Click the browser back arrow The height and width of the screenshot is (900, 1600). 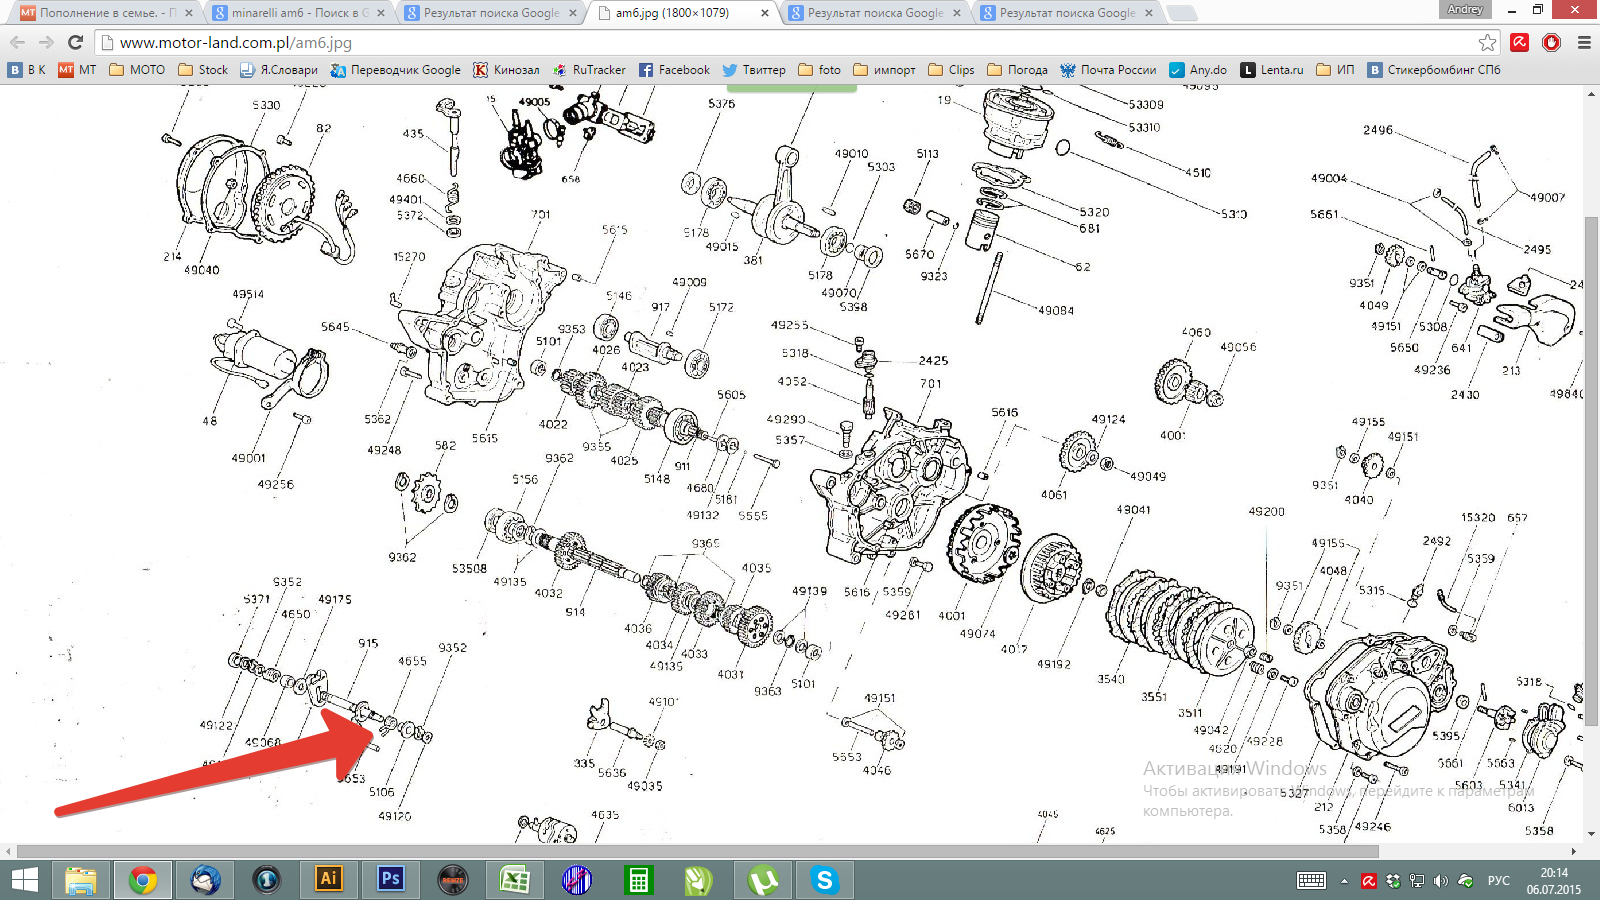tap(18, 42)
